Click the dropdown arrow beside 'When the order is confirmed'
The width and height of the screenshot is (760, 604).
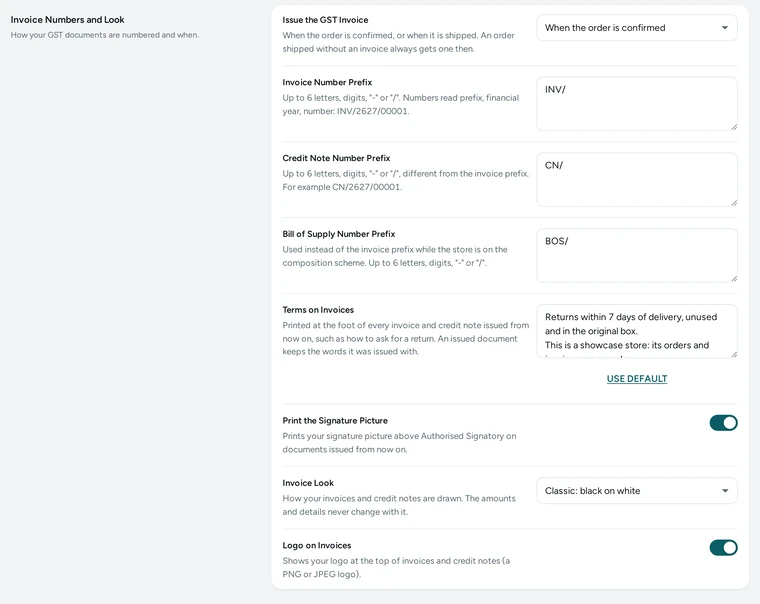(x=725, y=28)
